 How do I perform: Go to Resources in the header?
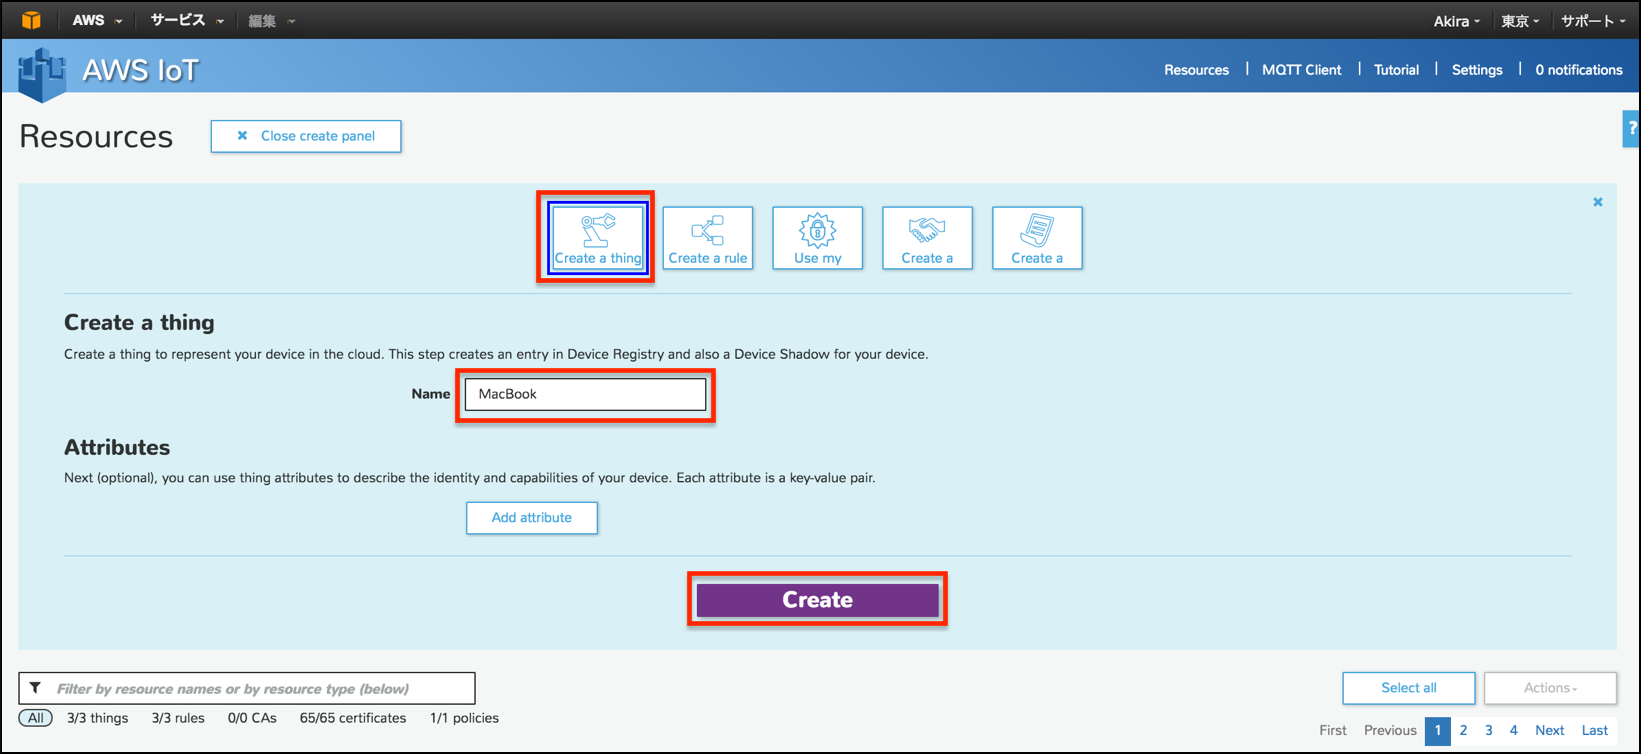(1196, 70)
